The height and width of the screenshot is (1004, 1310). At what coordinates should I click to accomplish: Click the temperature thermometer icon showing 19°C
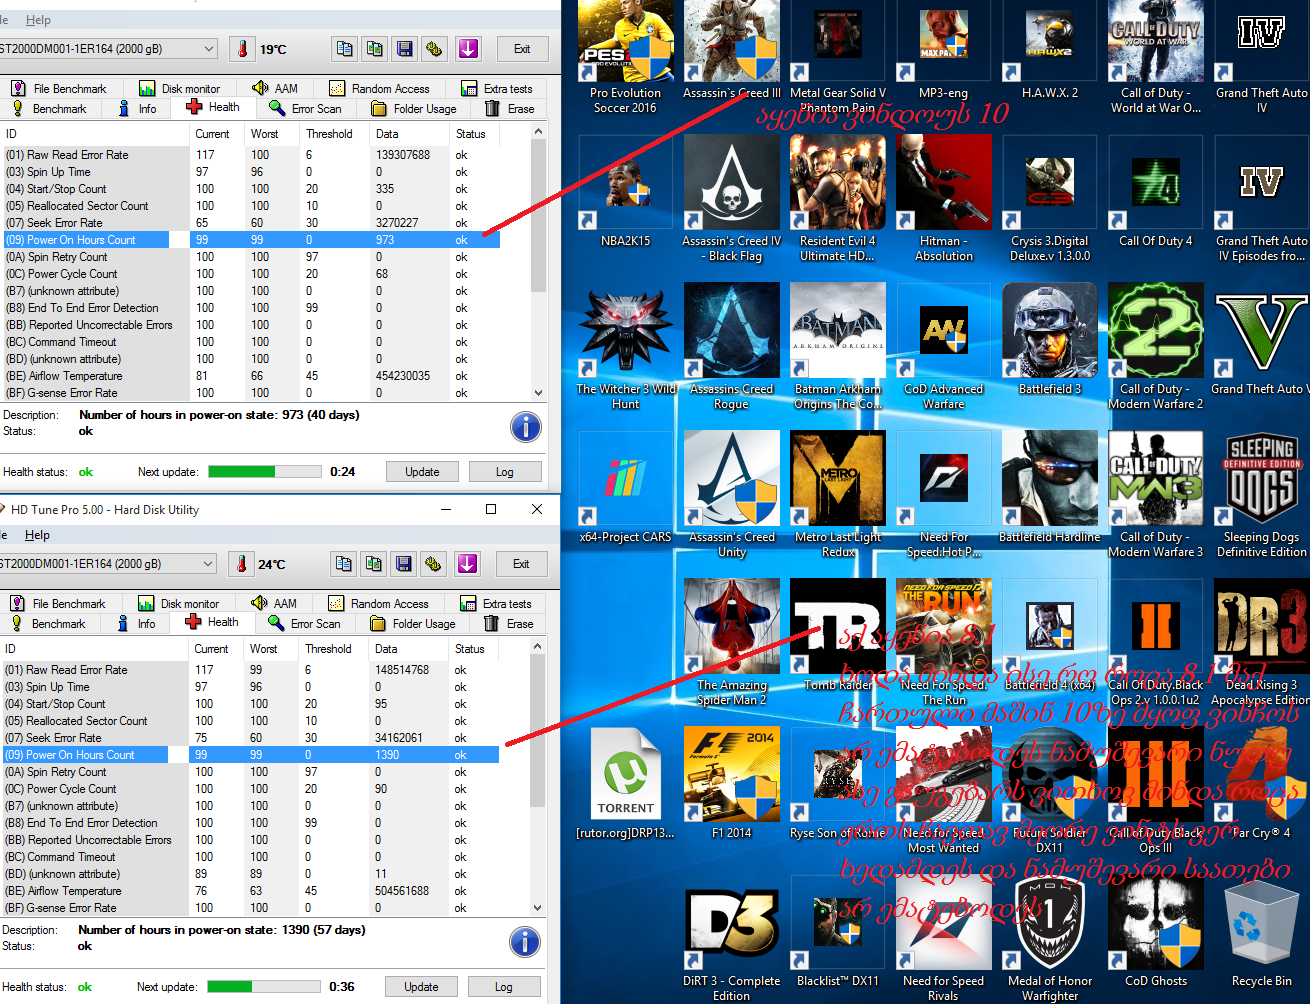tap(243, 49)
